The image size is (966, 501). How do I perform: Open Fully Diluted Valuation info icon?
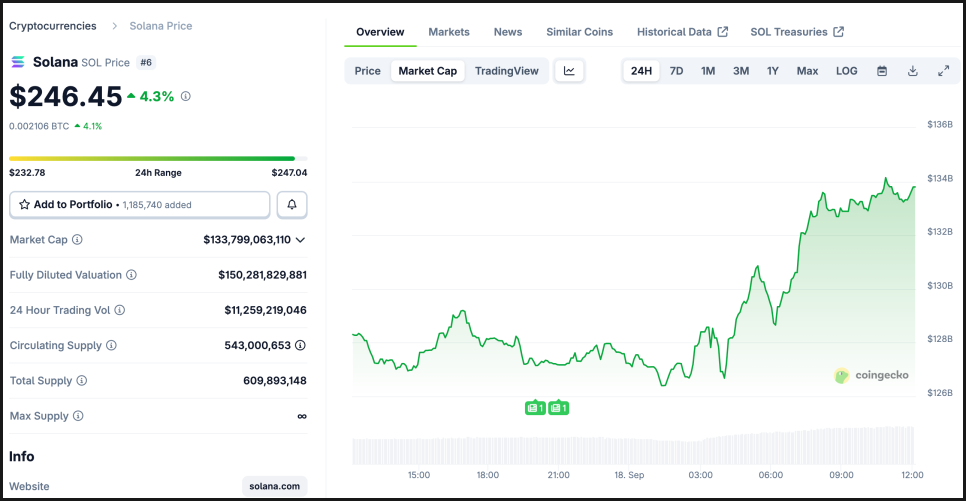(131, 275)
